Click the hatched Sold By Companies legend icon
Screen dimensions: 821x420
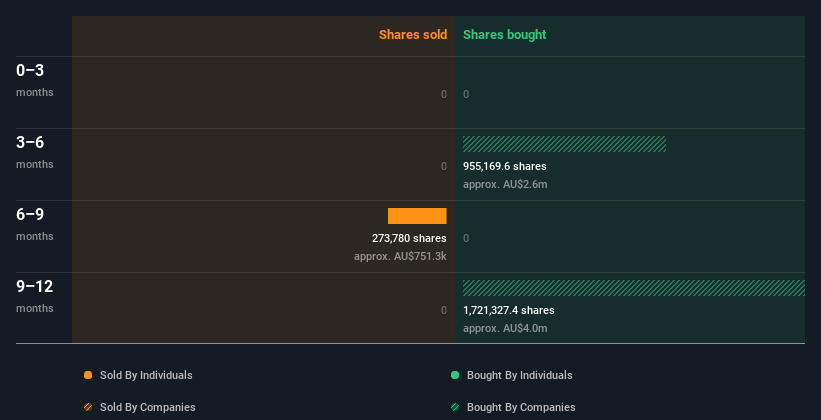(x=88, y=407)
